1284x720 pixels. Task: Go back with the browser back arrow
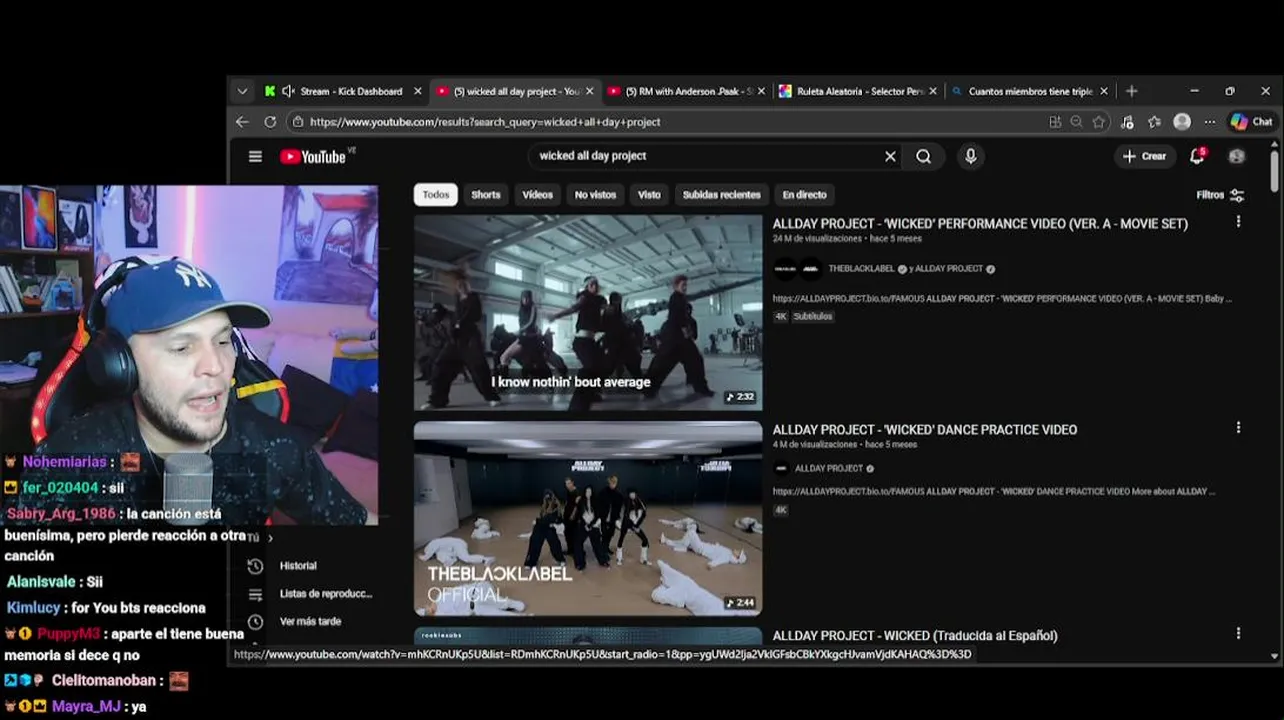point(242,122)
